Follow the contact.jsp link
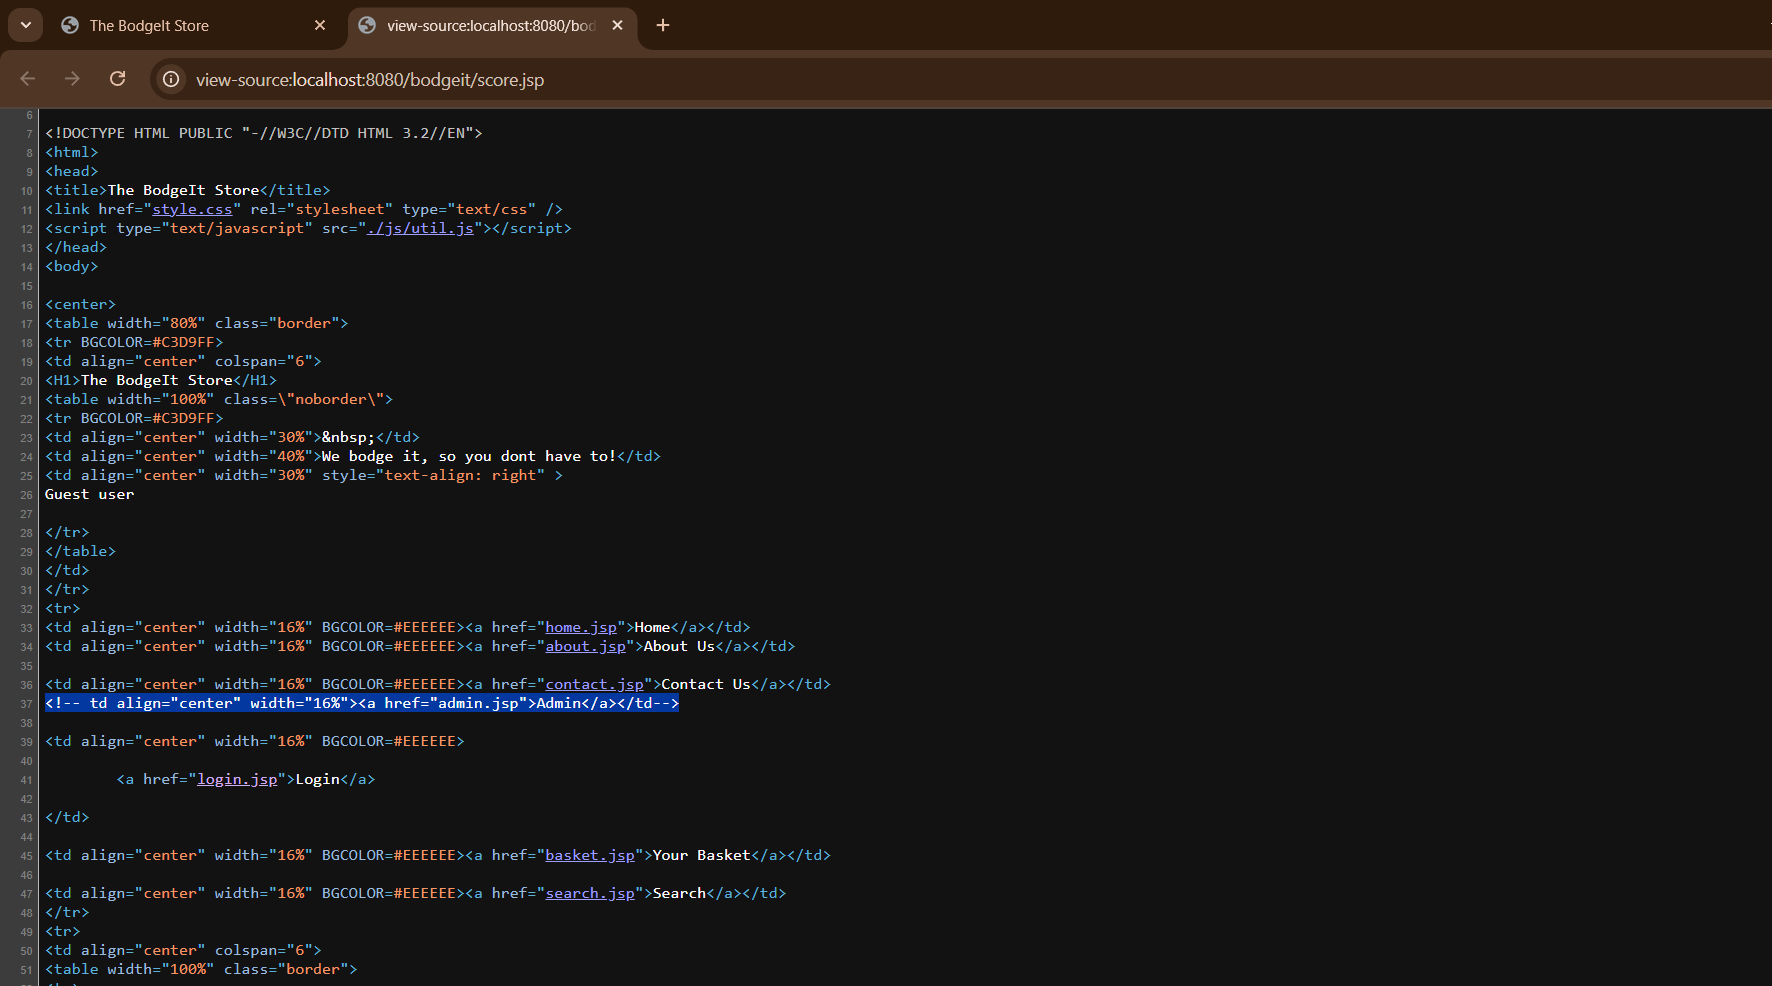 [x=594, y=684]
